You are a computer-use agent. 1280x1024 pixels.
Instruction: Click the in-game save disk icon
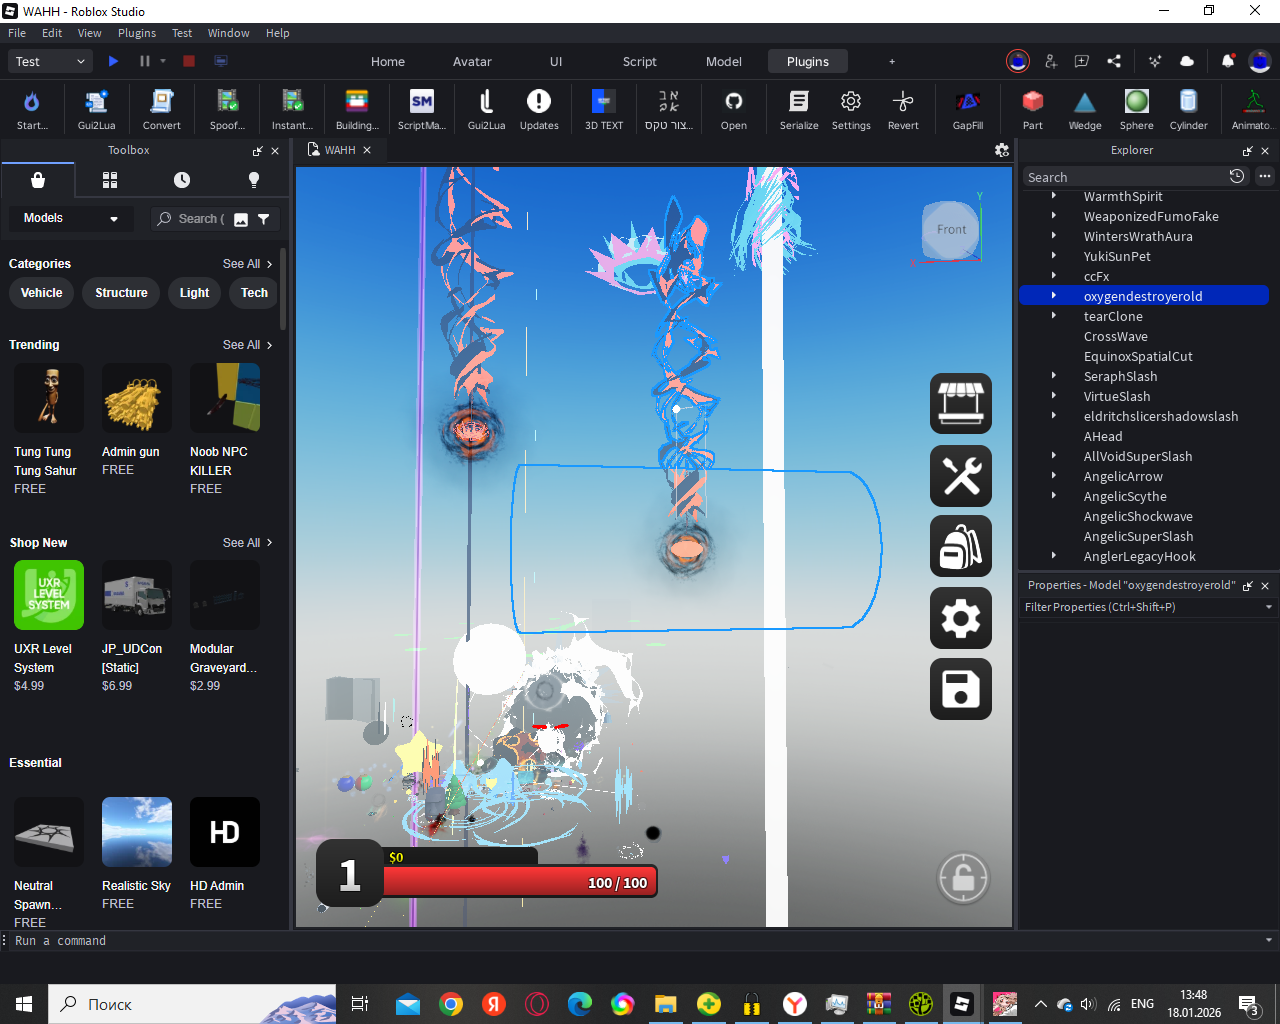click(x=960, y=689)
